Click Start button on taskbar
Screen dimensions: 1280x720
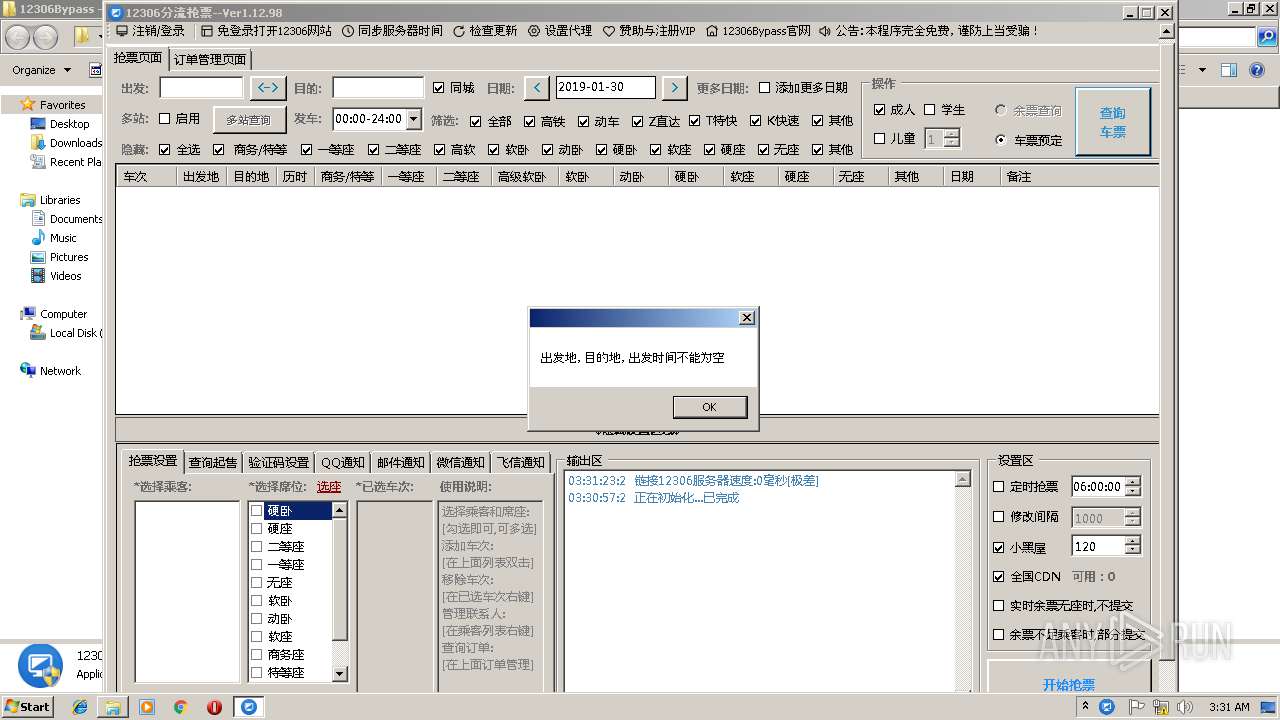pos(27,706)
